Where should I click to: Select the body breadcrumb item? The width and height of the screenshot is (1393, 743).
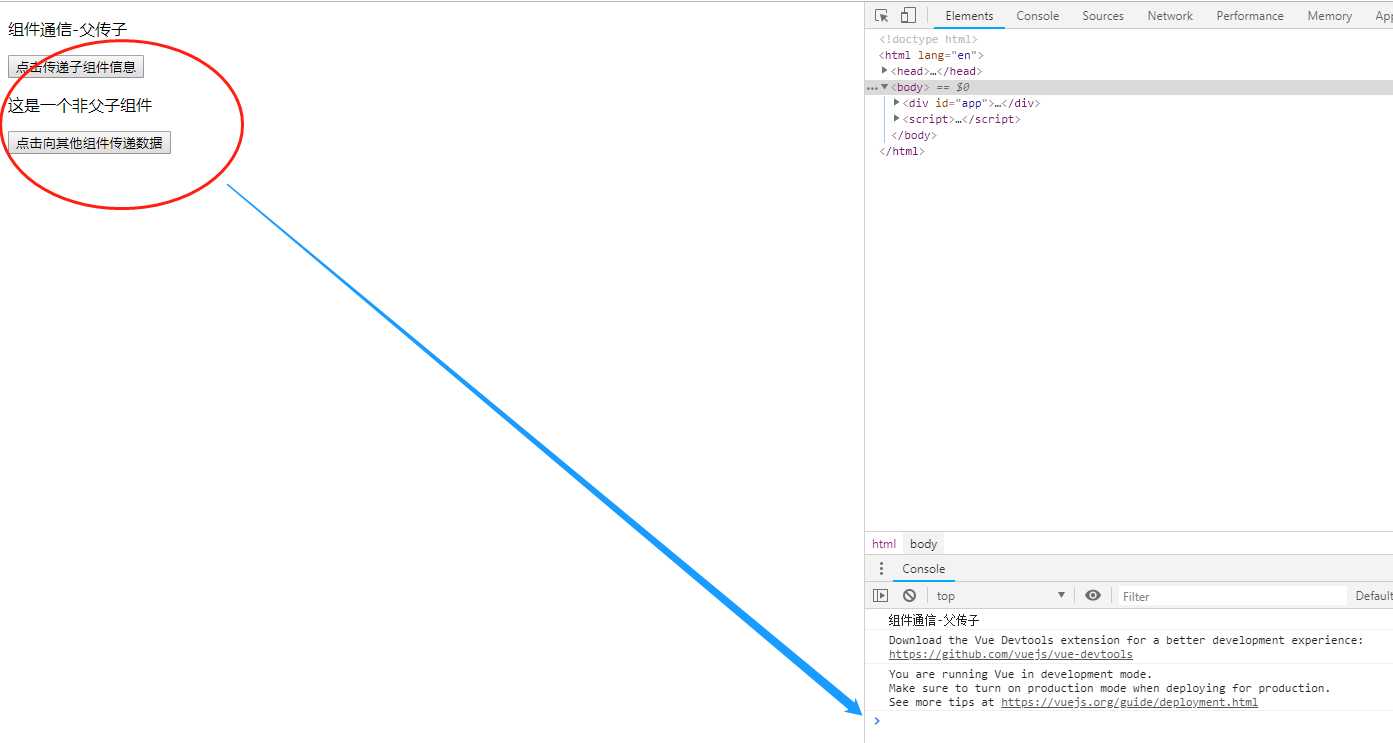click(923, 544)
